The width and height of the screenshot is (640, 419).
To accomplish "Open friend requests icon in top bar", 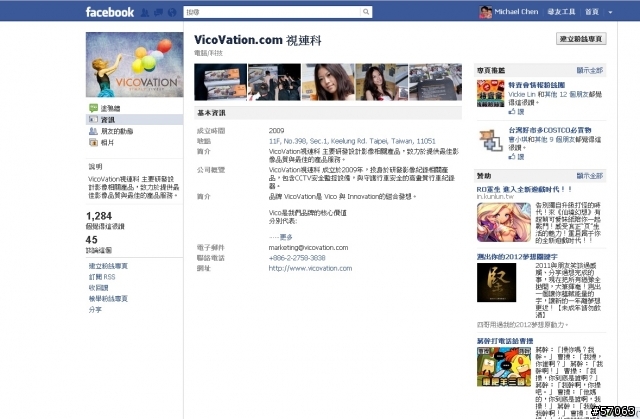I will 144,13.
